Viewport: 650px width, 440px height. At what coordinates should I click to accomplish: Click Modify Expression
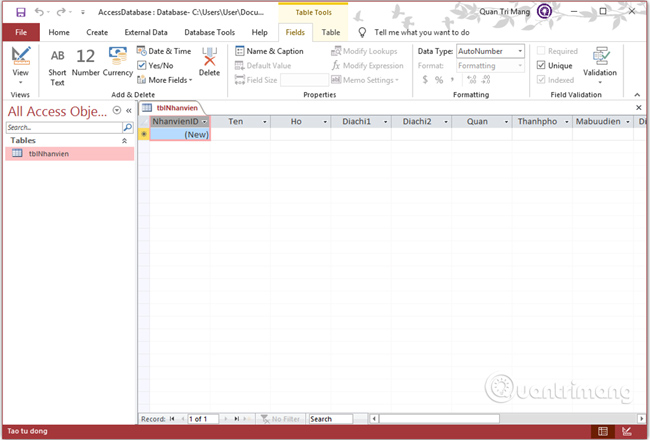(367, 66)
